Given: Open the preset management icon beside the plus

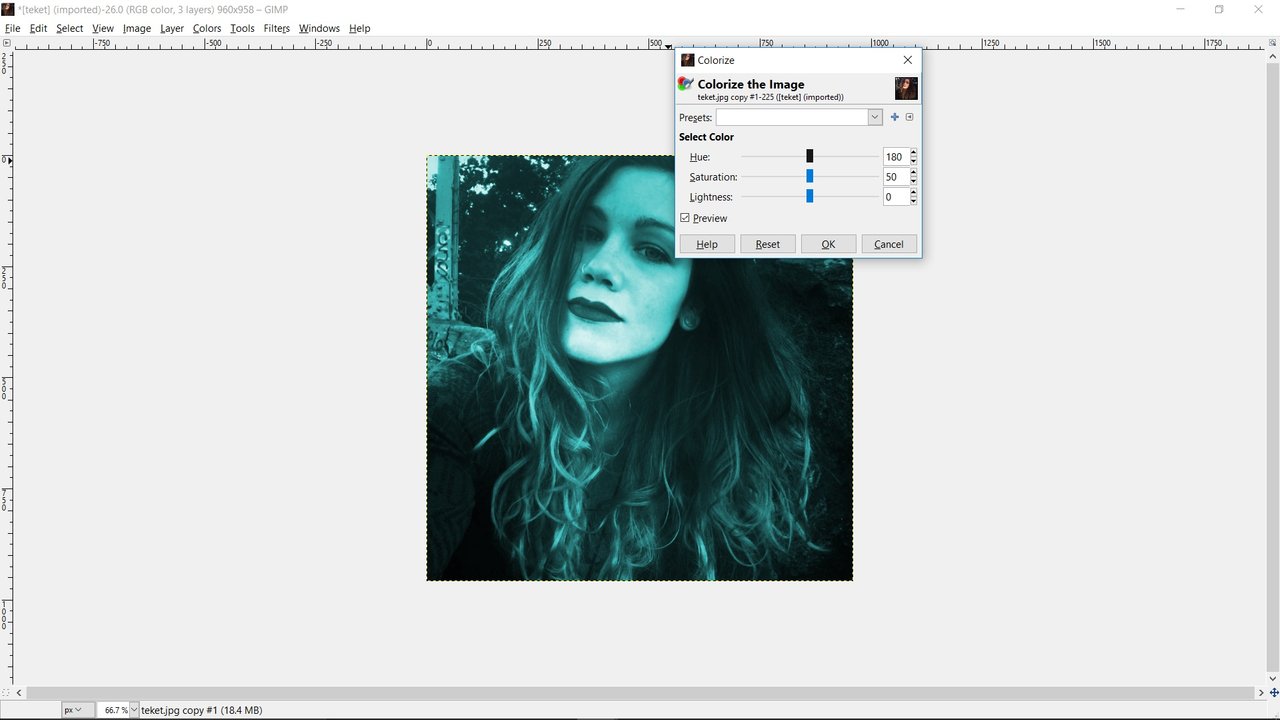Looking at the screenshot, I should pyautogui.click(x=909, y=117).
